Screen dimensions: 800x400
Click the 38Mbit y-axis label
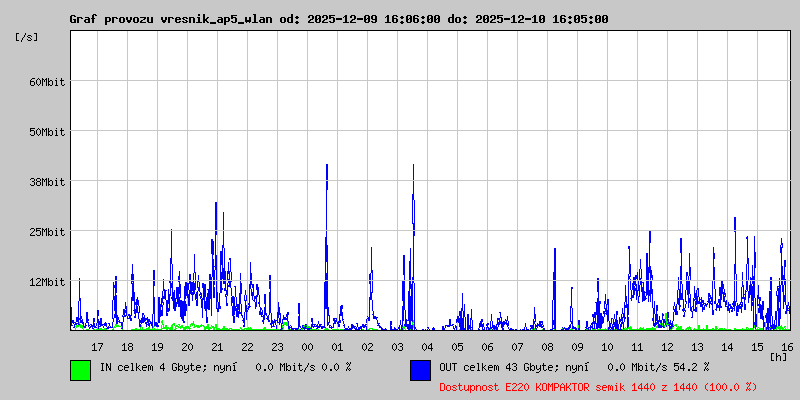[47, 182]
